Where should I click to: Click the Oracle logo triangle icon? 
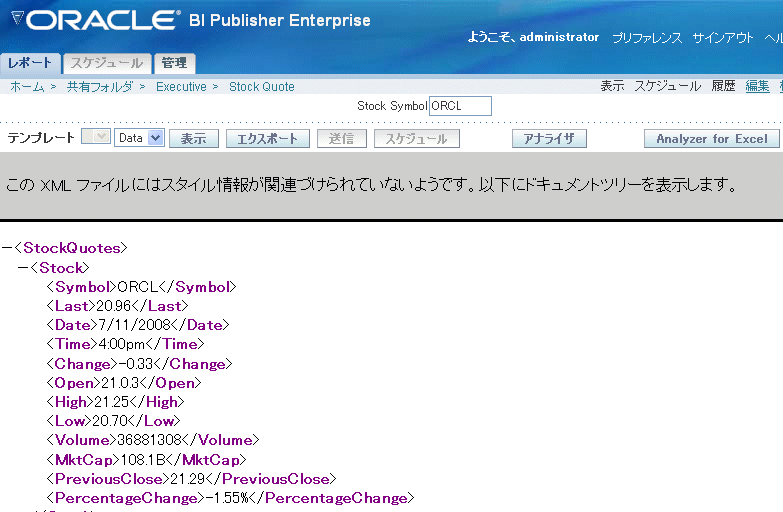click(x=17, y=18)
